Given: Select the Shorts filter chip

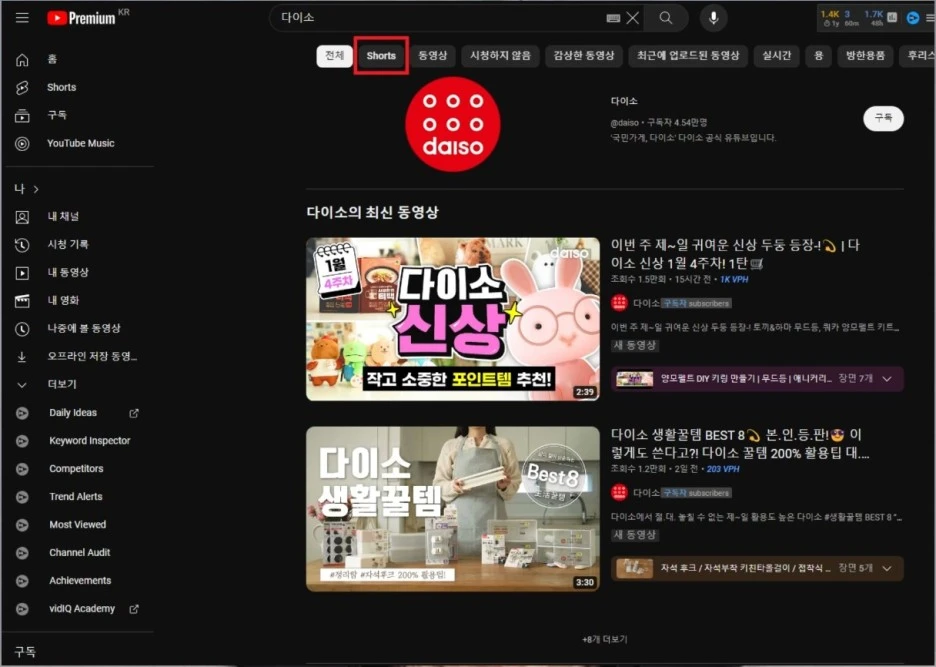Looking at the screenshot, I should coord(381,56).
